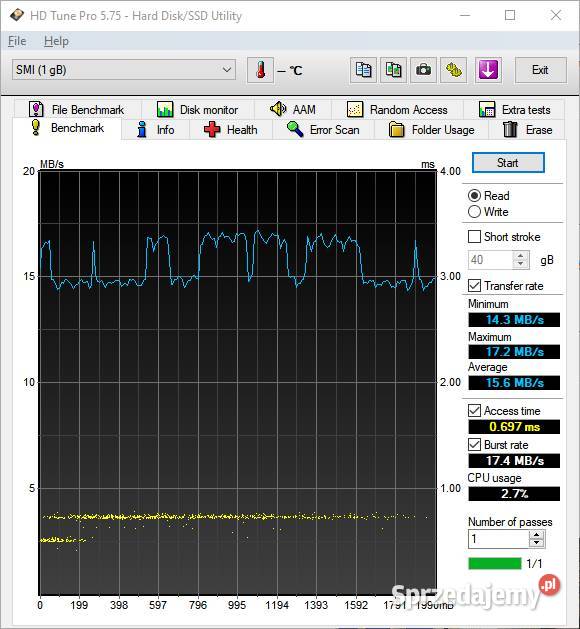Save screenshot camera icon
This screenshot has width=580, height=629.
pyautogui.click(x=423, y=70)
